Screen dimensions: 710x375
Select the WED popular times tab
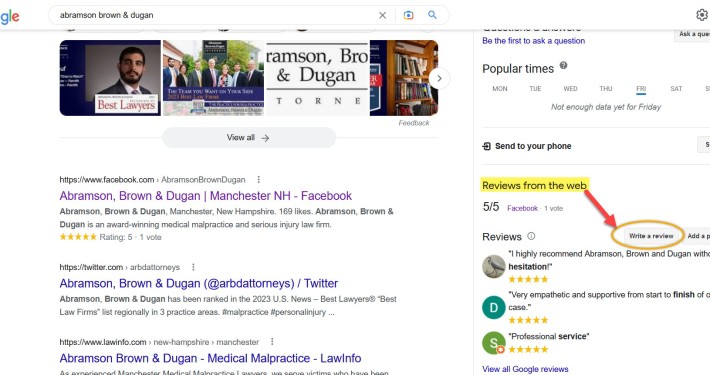click(571, 89)
